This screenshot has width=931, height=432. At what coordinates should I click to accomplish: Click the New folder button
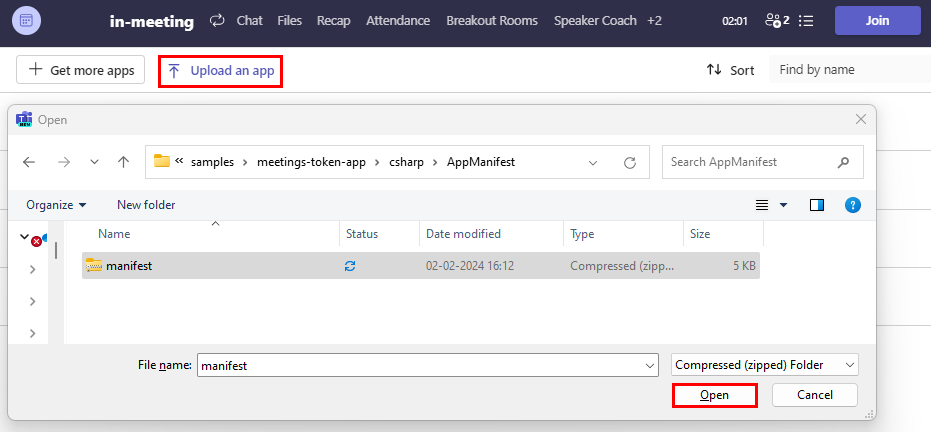(x=146, y=205)
